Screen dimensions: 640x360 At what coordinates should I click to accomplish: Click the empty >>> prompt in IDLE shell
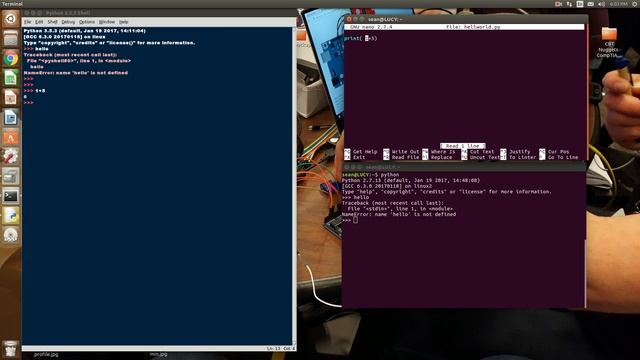[28, 102]
